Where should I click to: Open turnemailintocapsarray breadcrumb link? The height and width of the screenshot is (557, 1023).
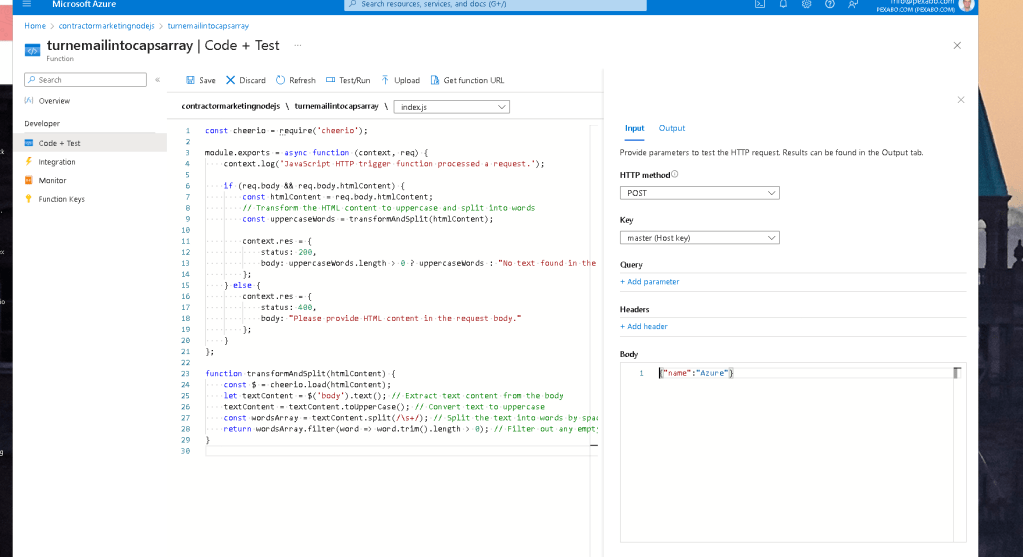(208, 26)
